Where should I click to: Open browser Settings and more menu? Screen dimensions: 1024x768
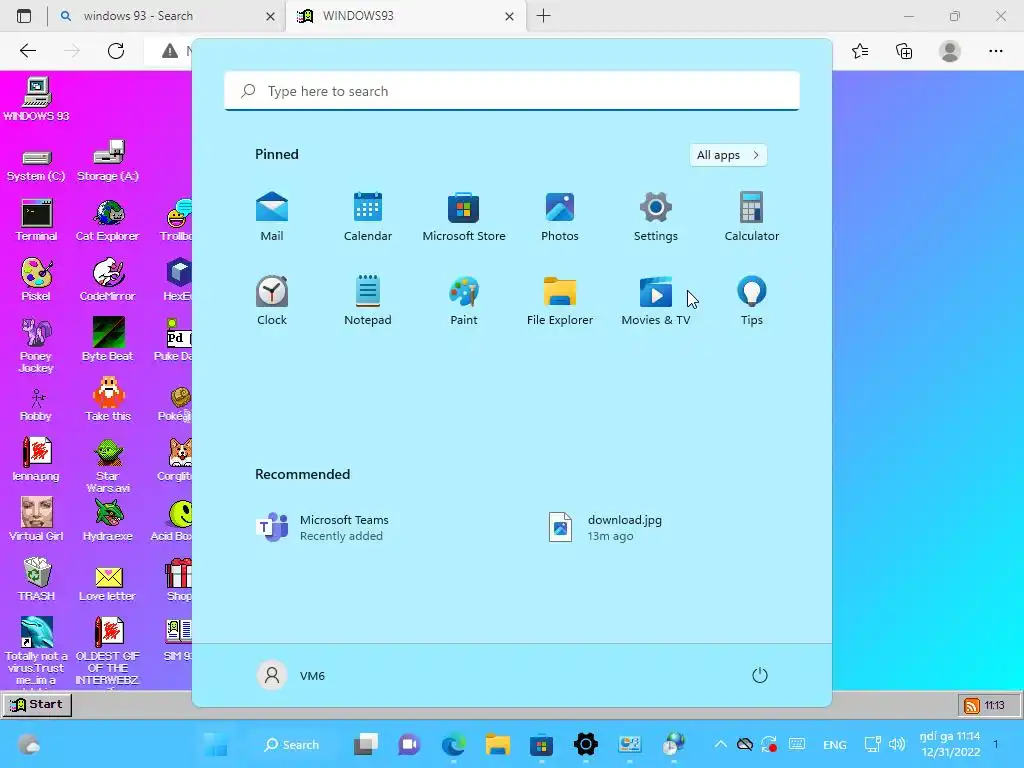(x=995, y=51)
